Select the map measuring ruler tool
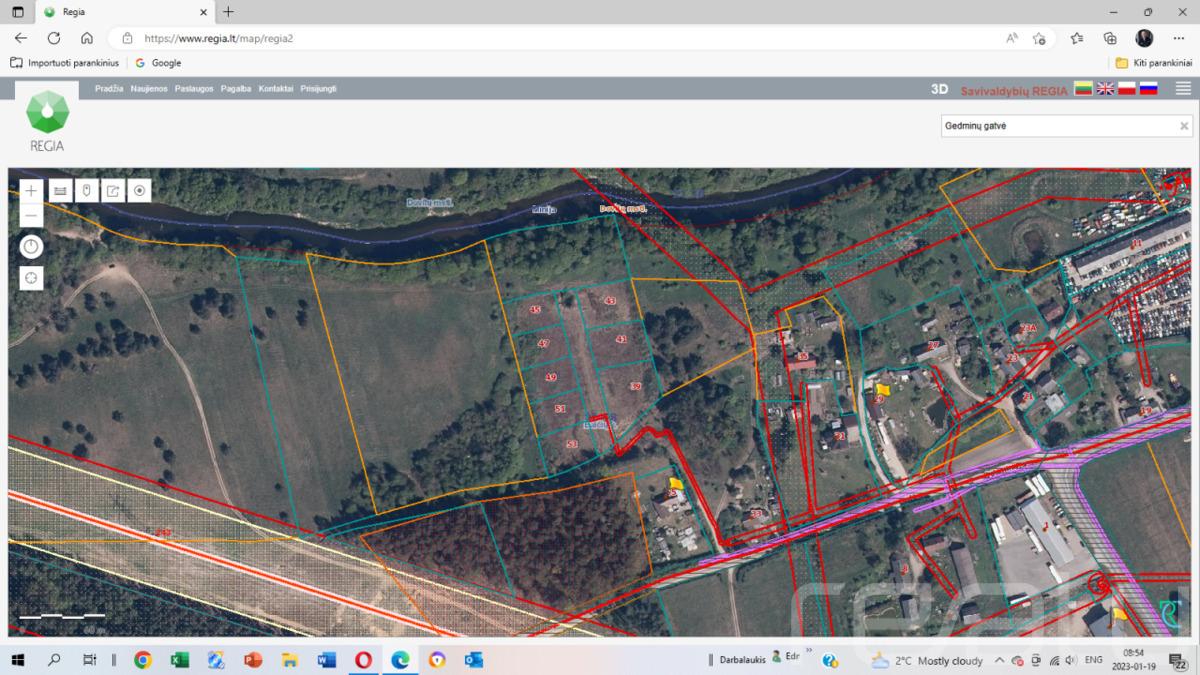Viewport: 1200px width, 675px height. 60,190
